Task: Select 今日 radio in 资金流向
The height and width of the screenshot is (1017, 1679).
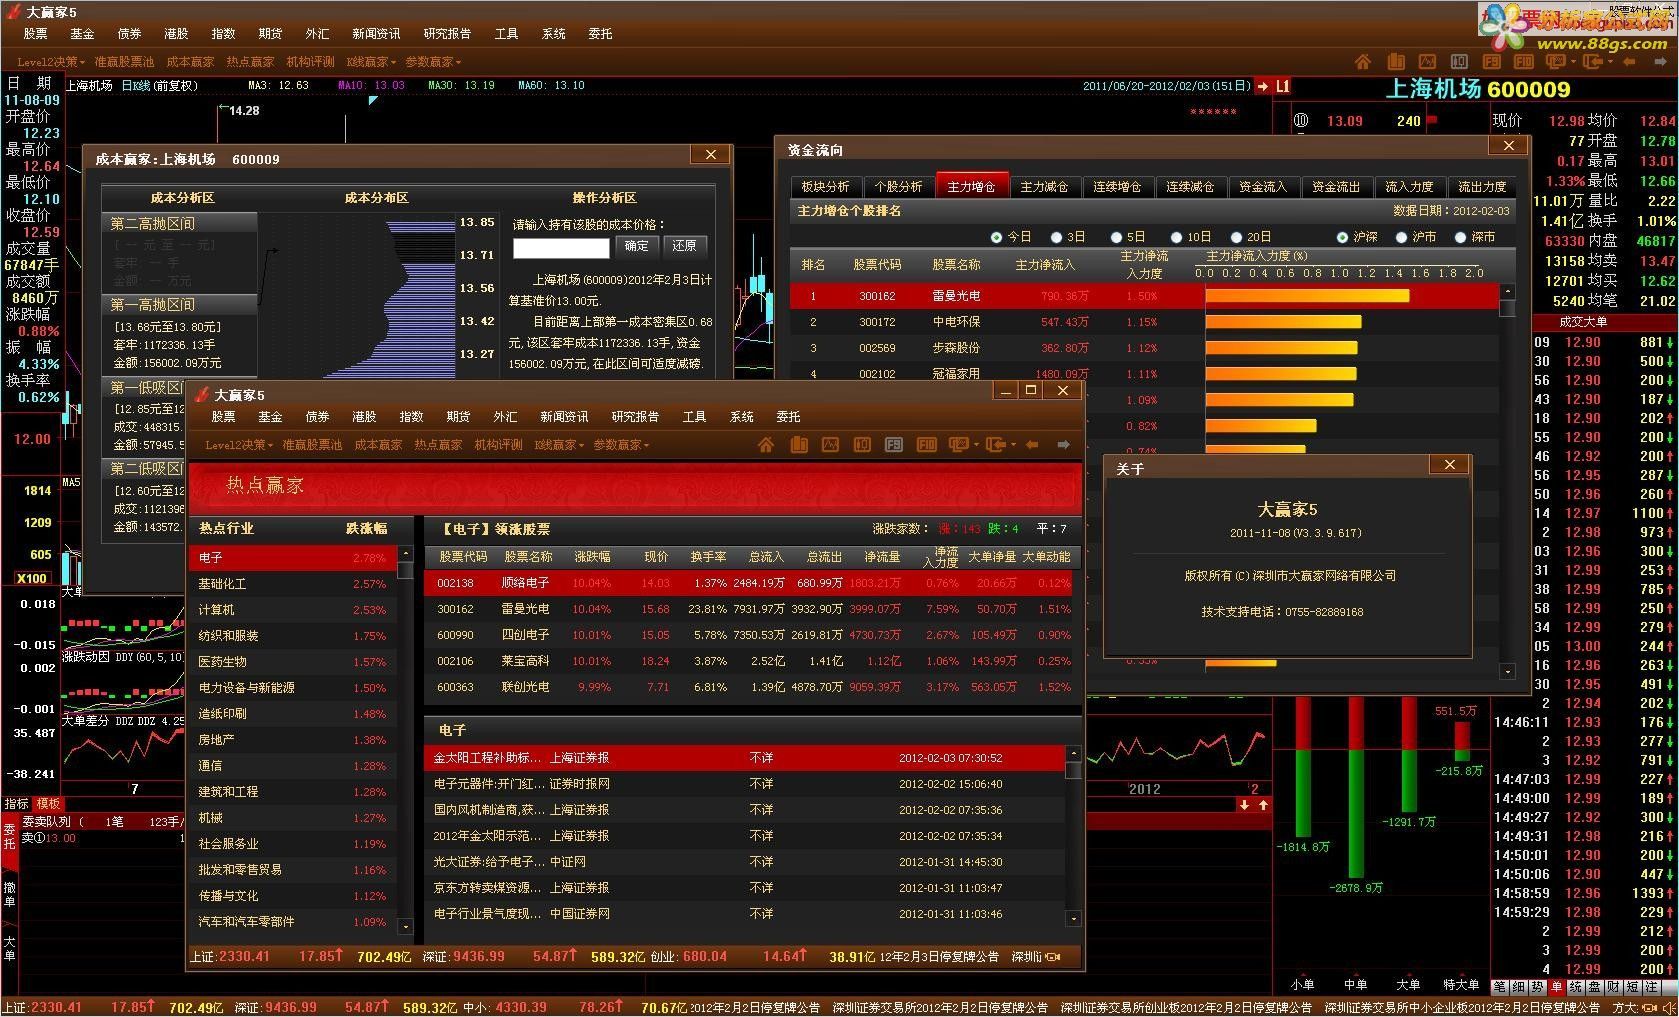Action: point(996,237)
